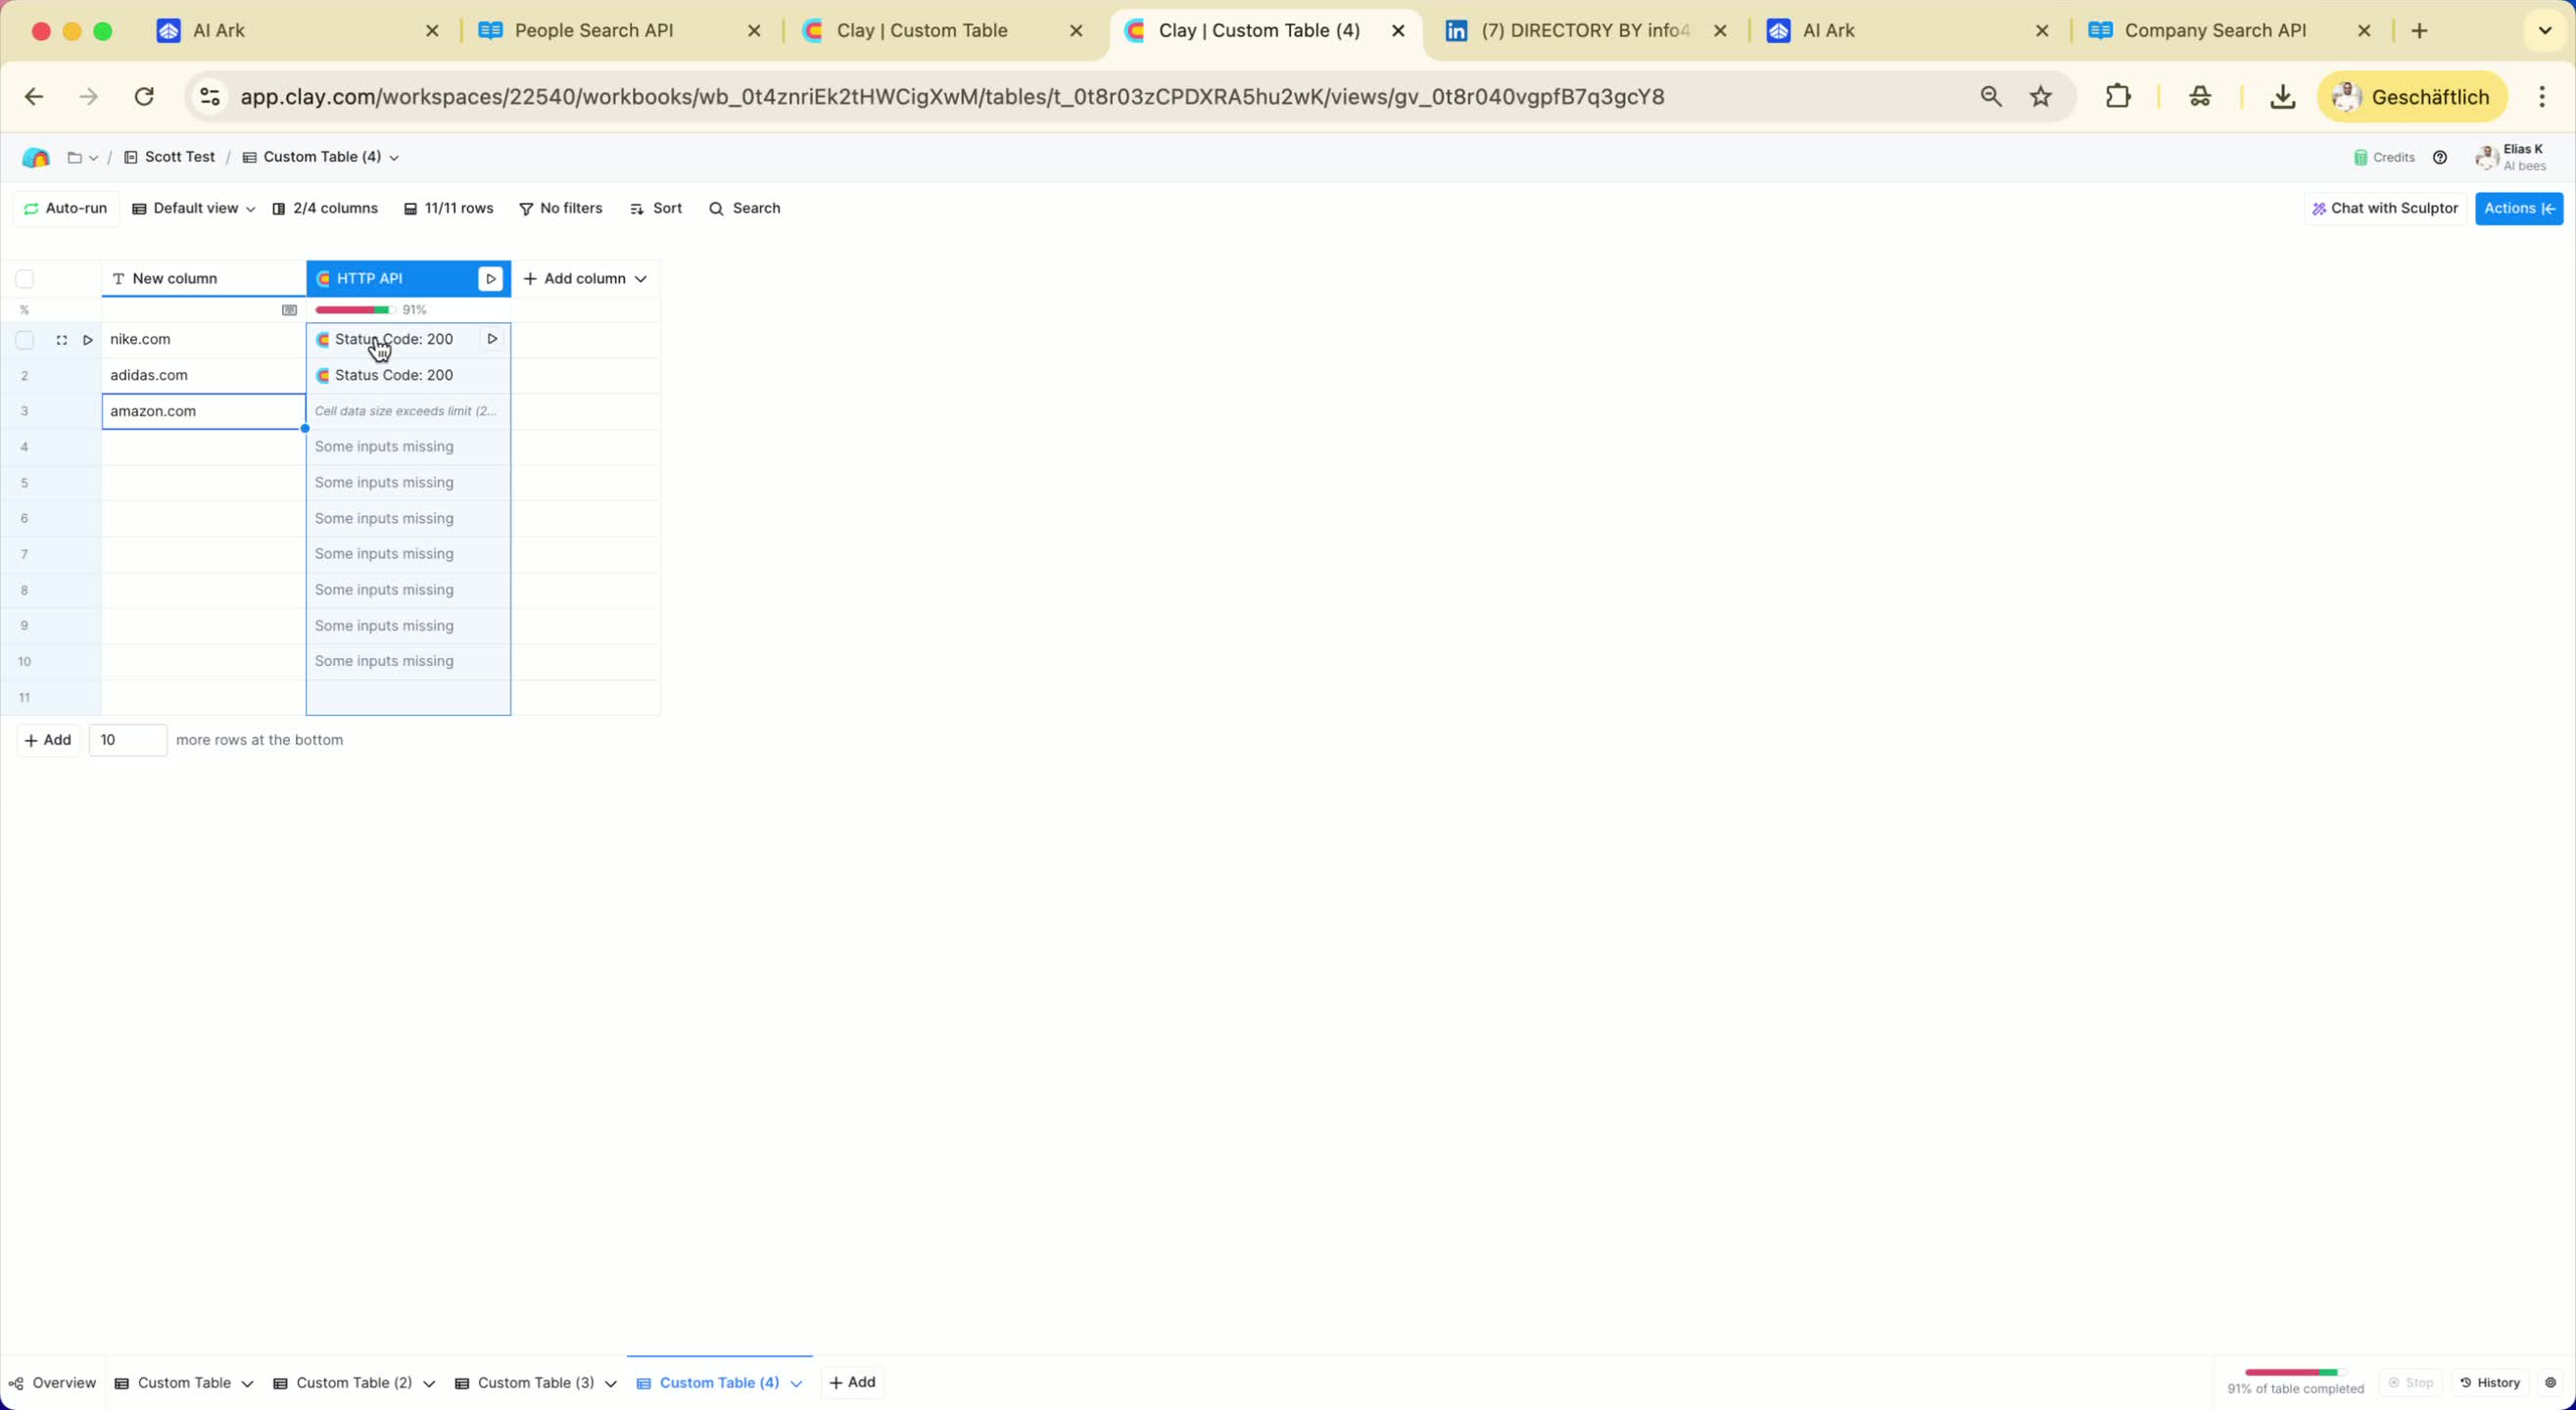Check the nike.com row checkbox

click(25, 340)
